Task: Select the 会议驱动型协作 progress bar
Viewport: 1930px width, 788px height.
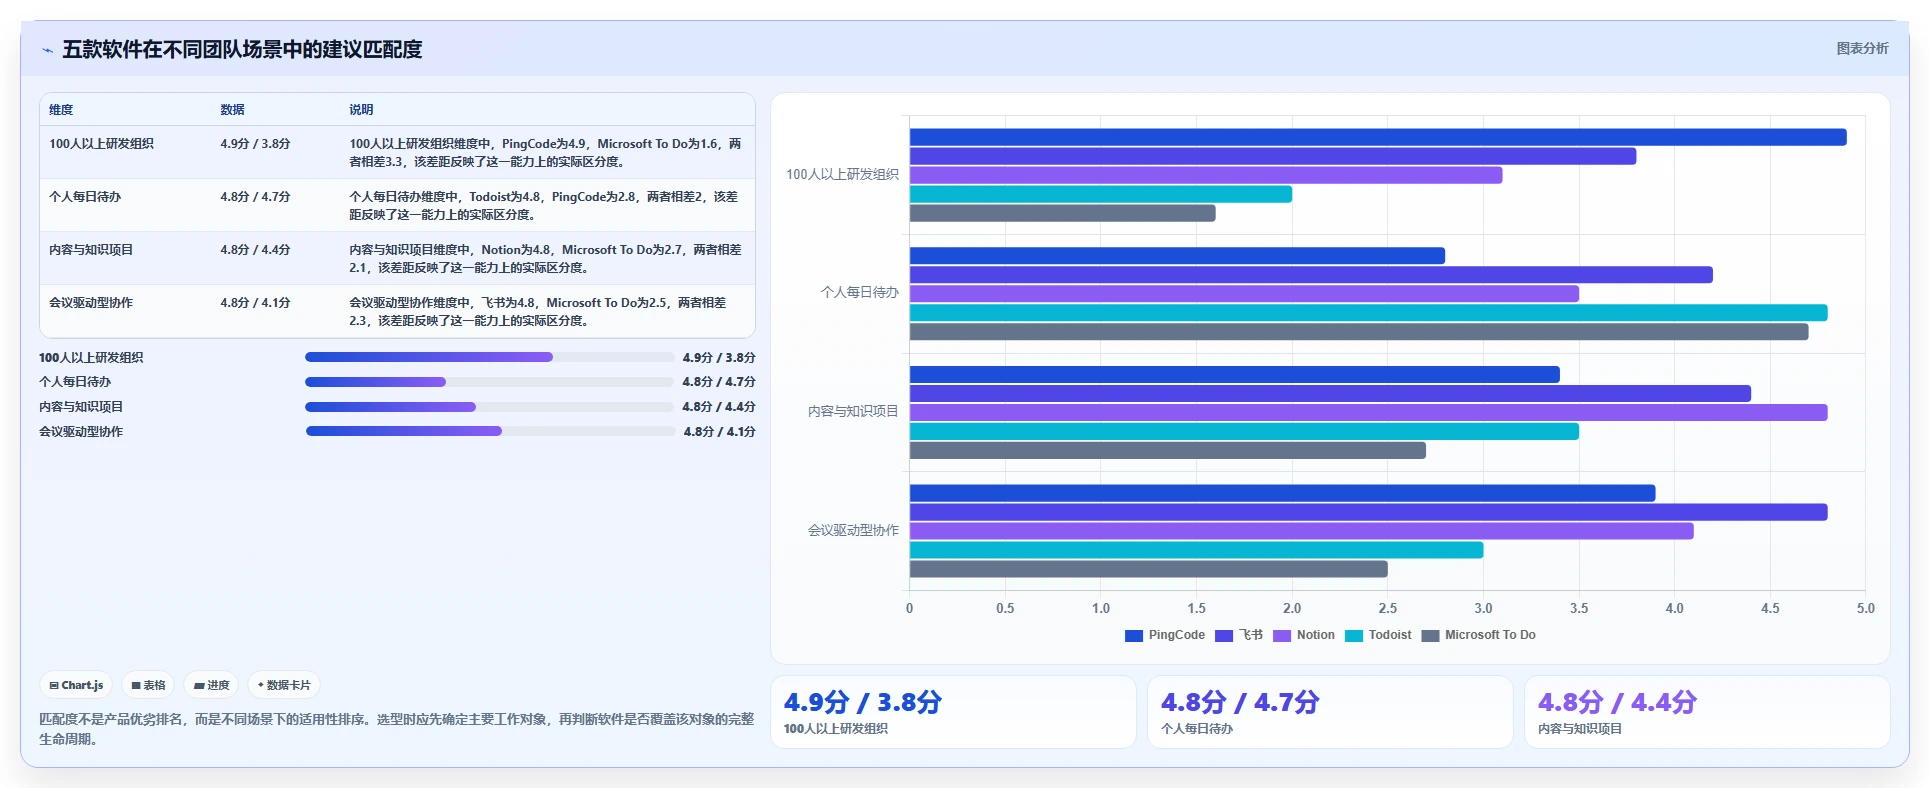Action: pos(490,432)
